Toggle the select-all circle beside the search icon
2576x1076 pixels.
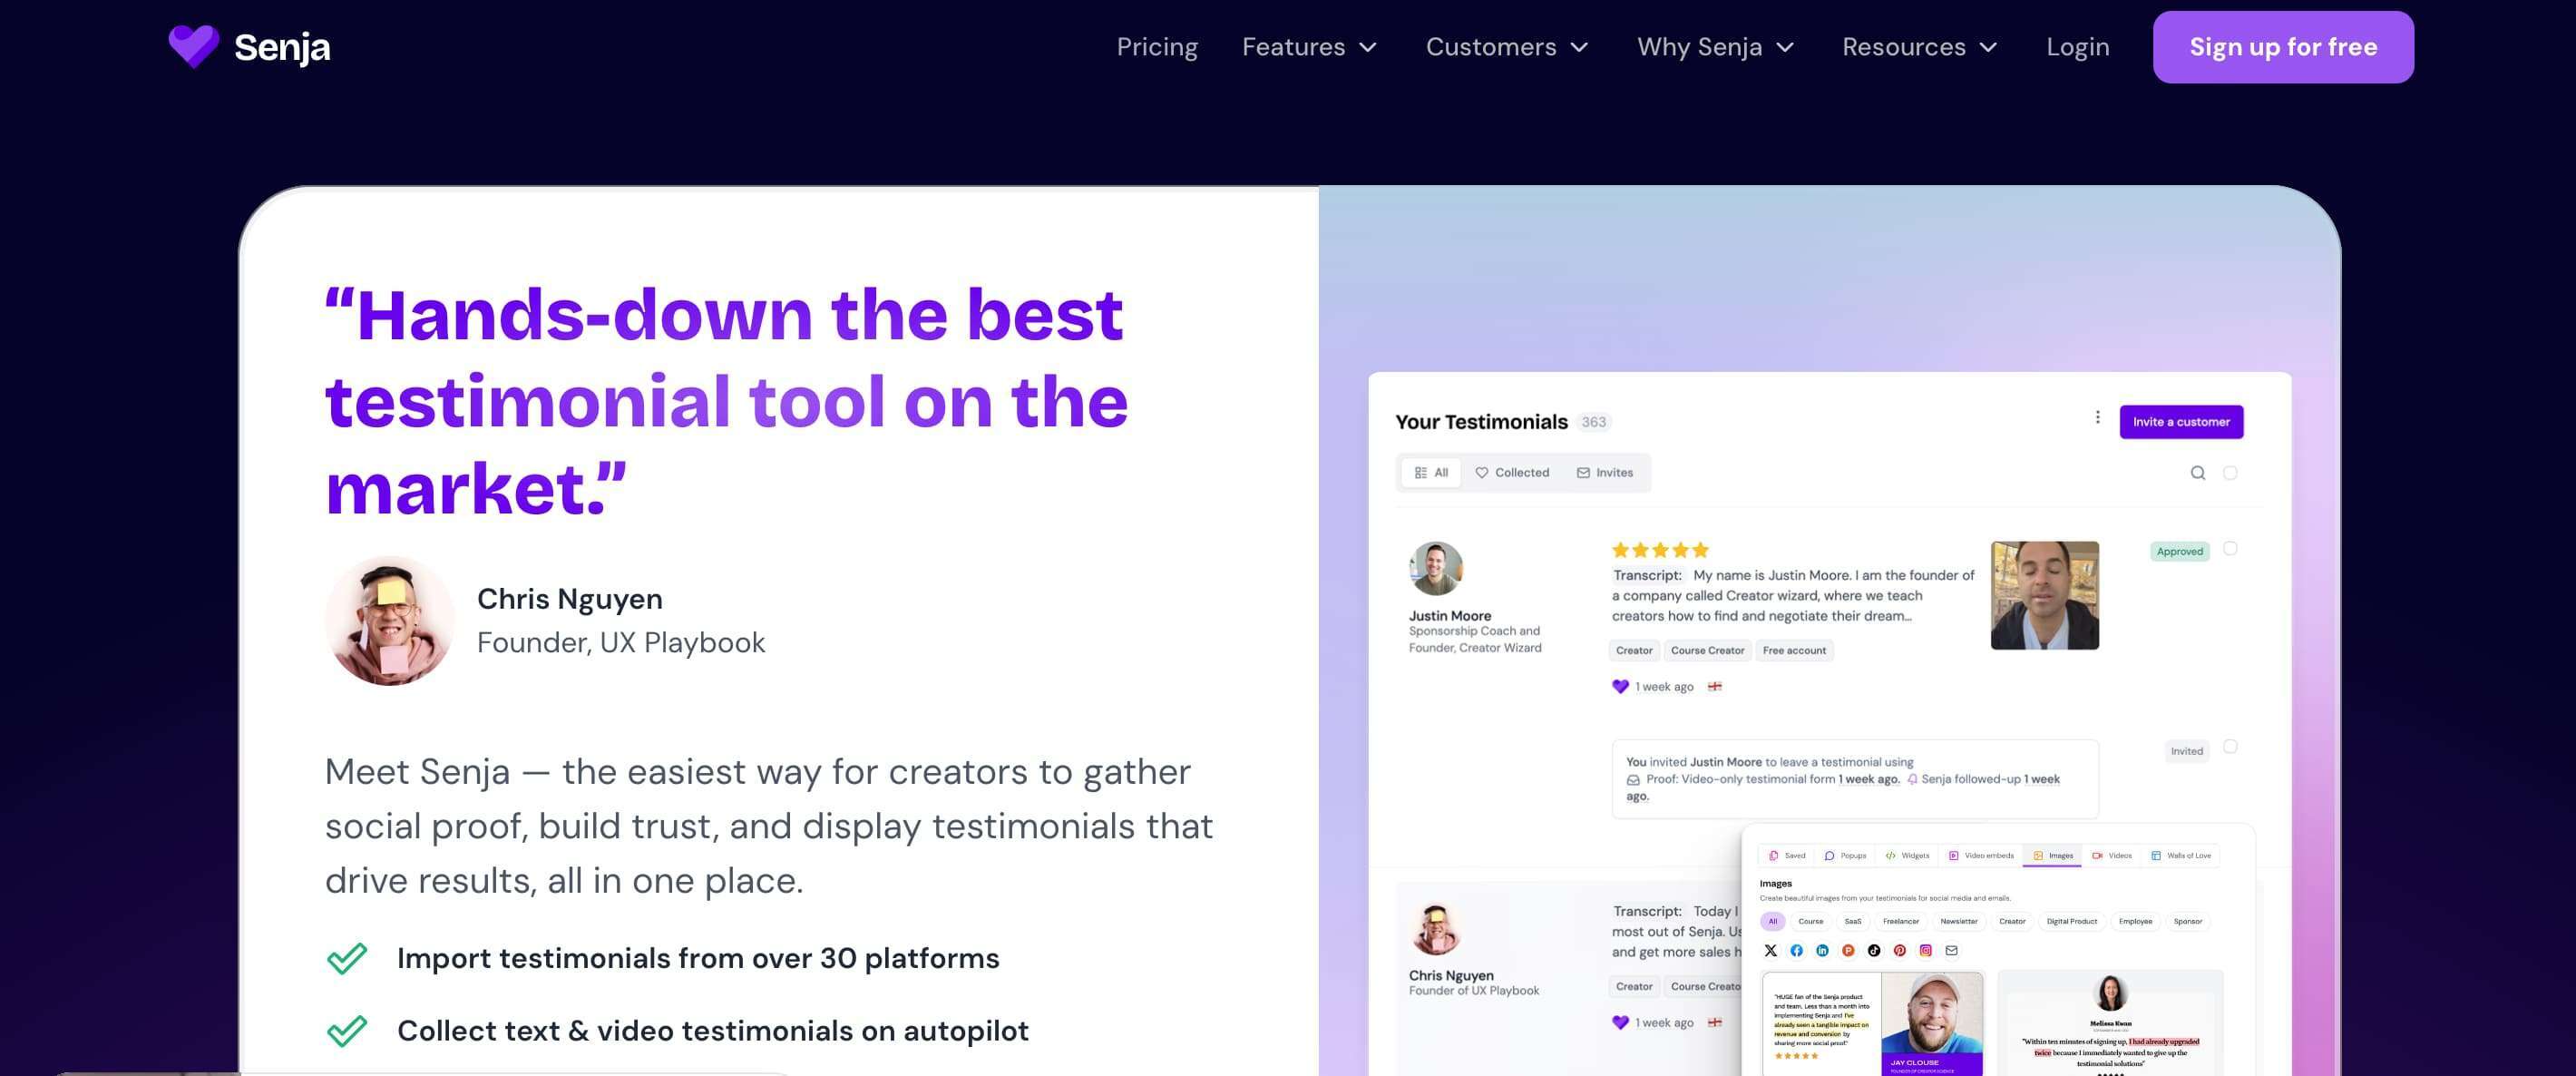[x=2230, y=473]
